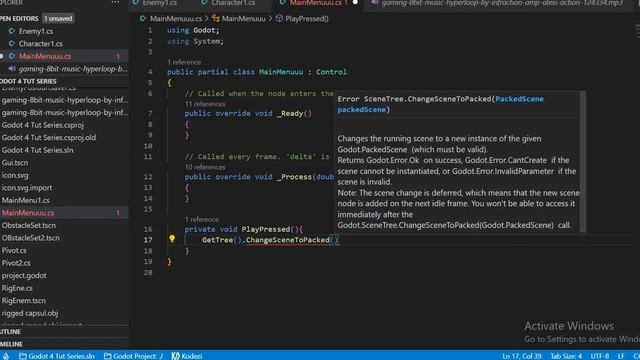Open Godot 4 Tut Series.csproj file
640x360 pixels.
coord(42,125)
